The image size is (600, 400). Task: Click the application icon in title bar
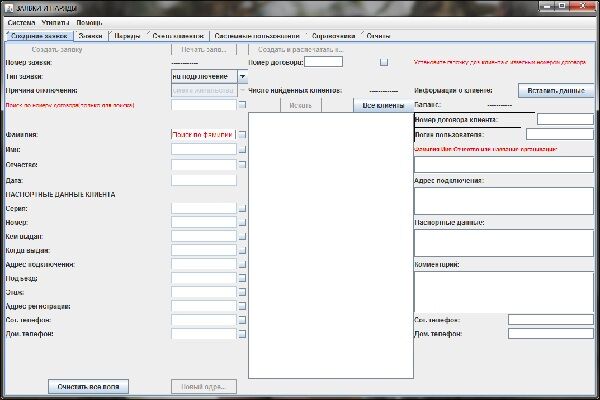click(x=10, y=8)
